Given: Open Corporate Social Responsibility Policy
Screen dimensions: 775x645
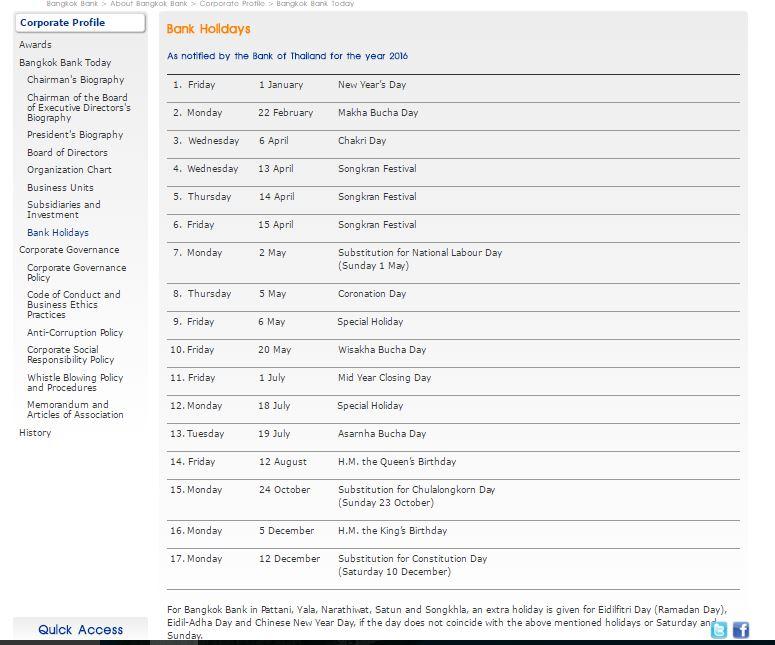Looking at the screenshot, I should pos(71,354).
